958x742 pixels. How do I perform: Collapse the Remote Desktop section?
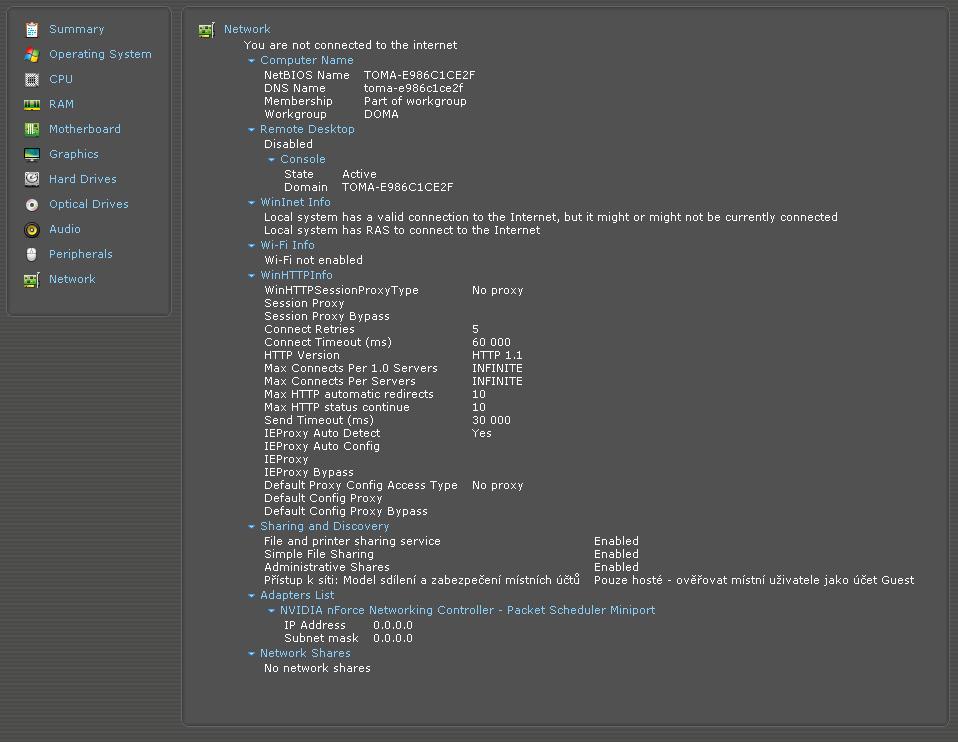[x=252, y=130]
